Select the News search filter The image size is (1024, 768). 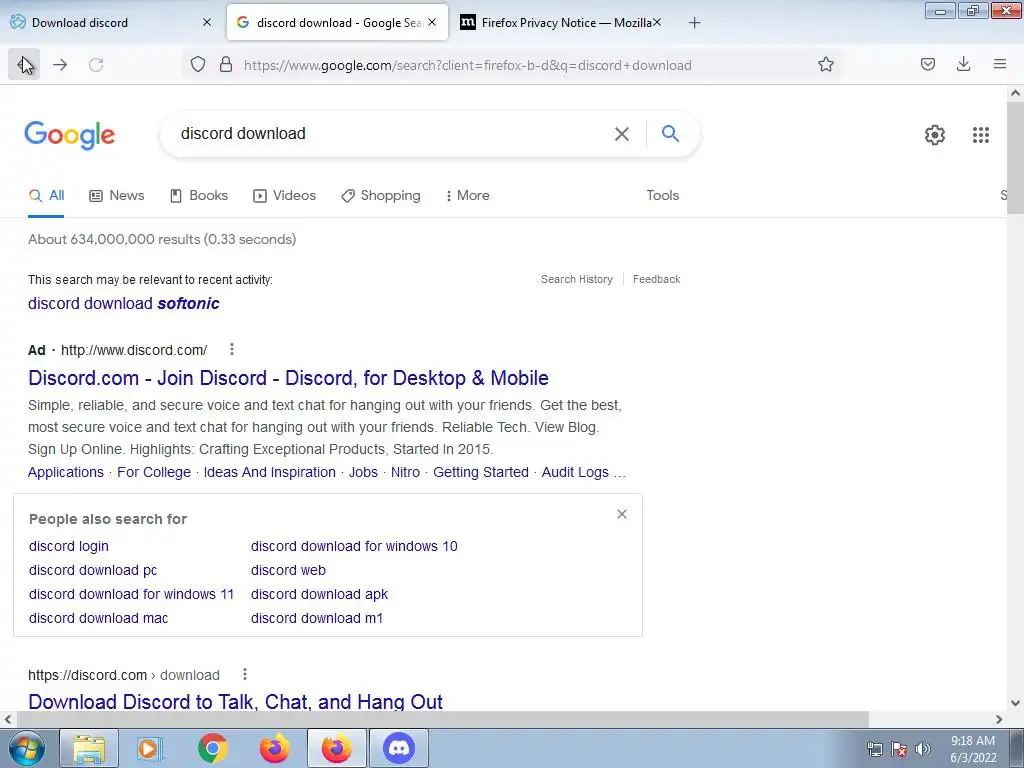tap(117, 195)
